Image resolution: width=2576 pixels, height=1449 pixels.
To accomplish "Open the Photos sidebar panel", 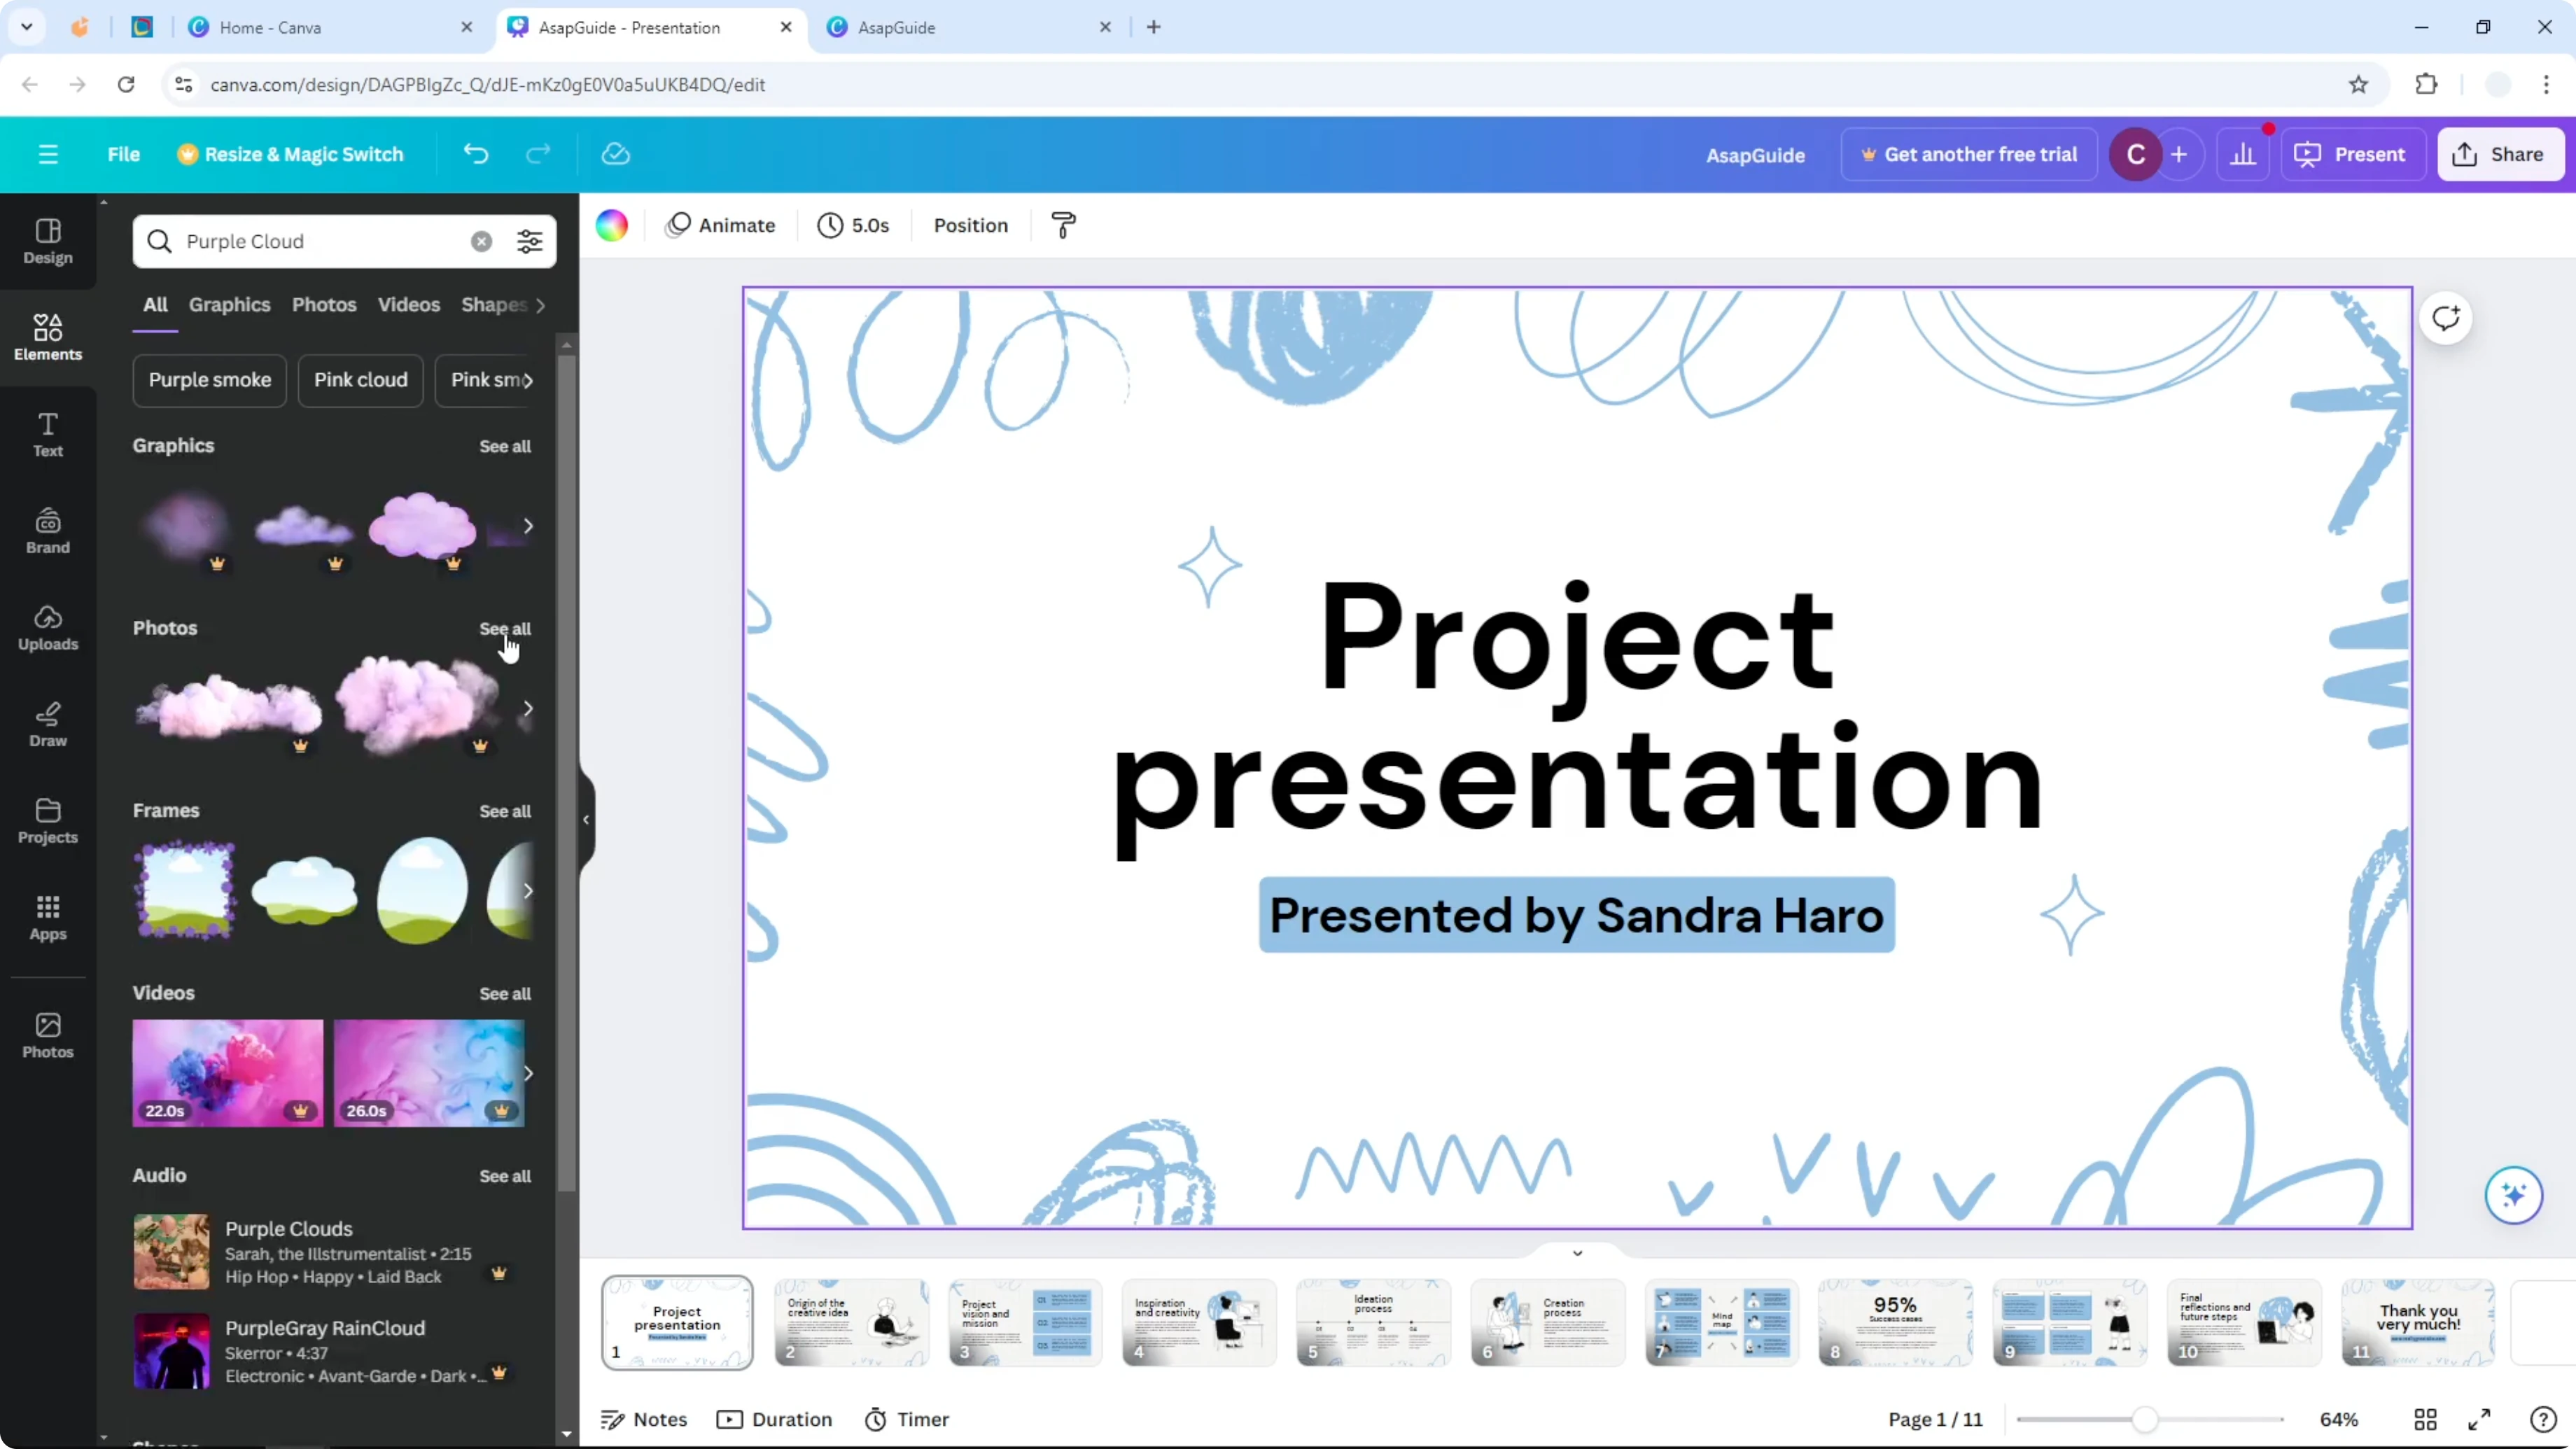I will pos(48,1035).
